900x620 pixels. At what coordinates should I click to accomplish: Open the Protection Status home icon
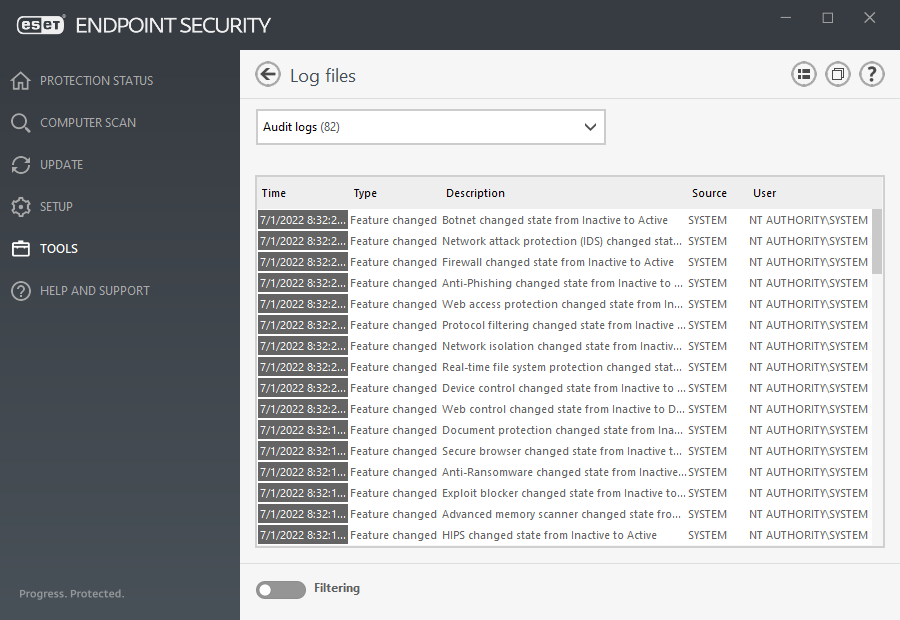pyautogui.click(x=19, y=80)
